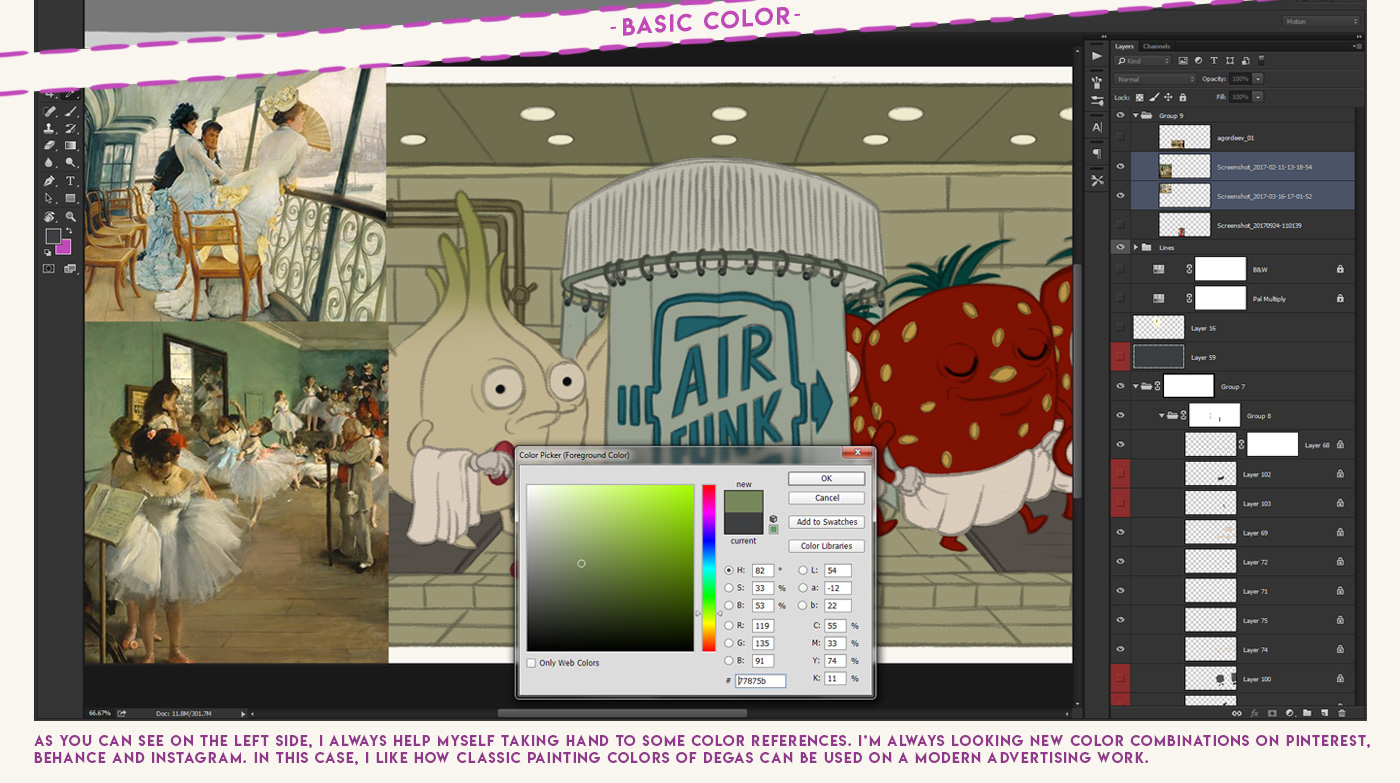Expand the Lines group
This screenshot has width=1400, height=783.
coord(1136,246)
